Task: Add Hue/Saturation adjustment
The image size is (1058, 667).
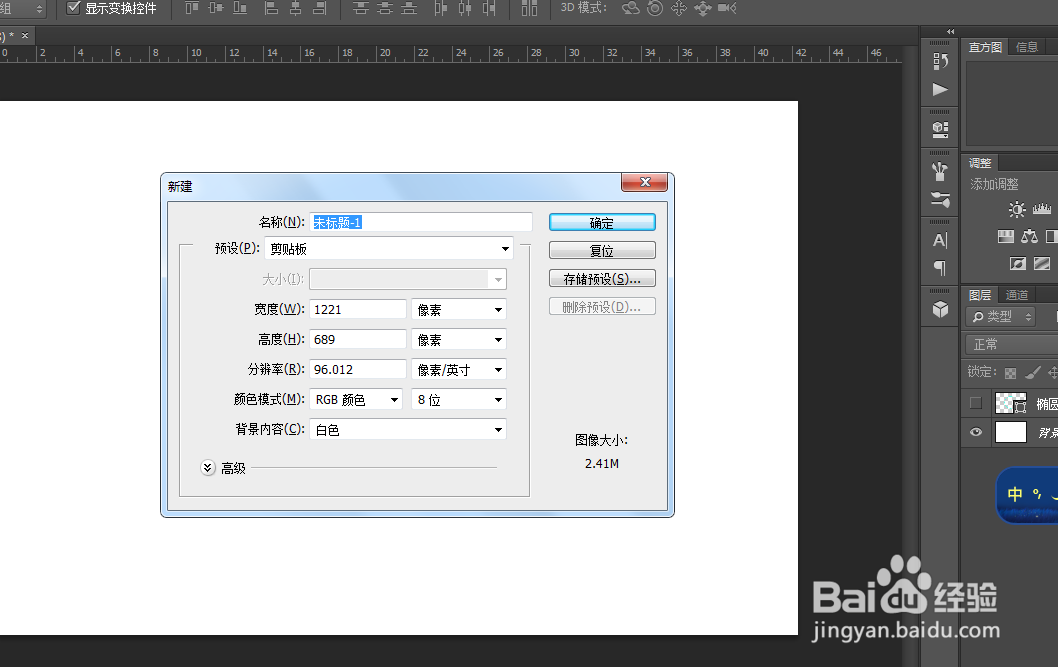Action: pyautogui.click(x=1005, y=236)
